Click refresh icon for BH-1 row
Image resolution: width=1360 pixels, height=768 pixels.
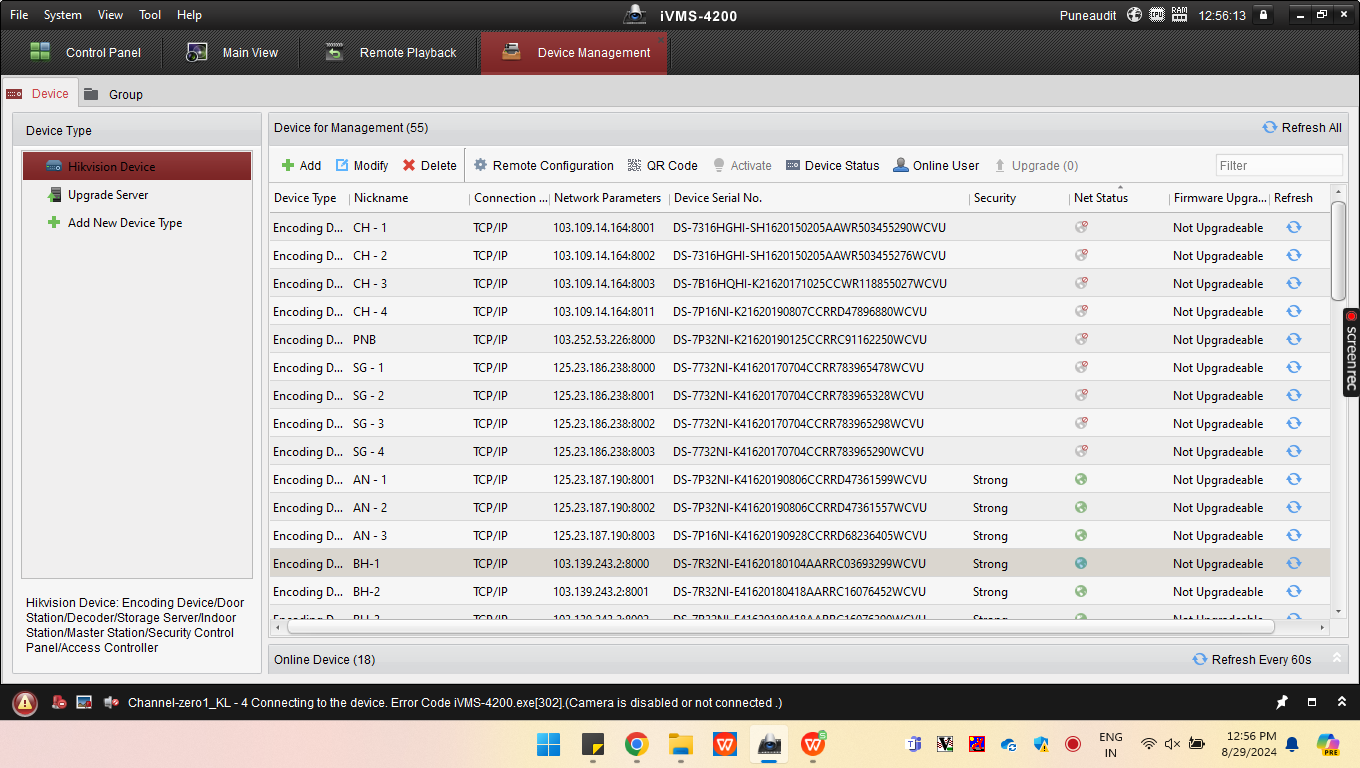(x=1293, y=563)
